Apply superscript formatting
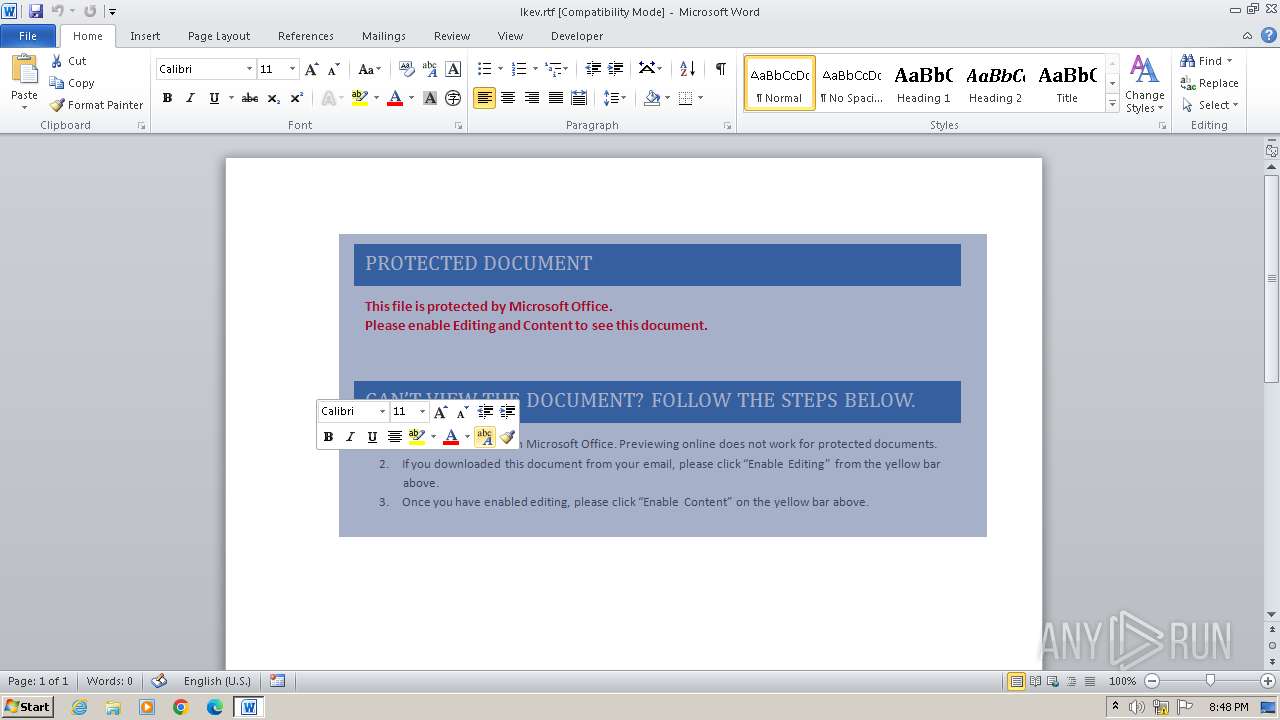 [x=297, y=98]
